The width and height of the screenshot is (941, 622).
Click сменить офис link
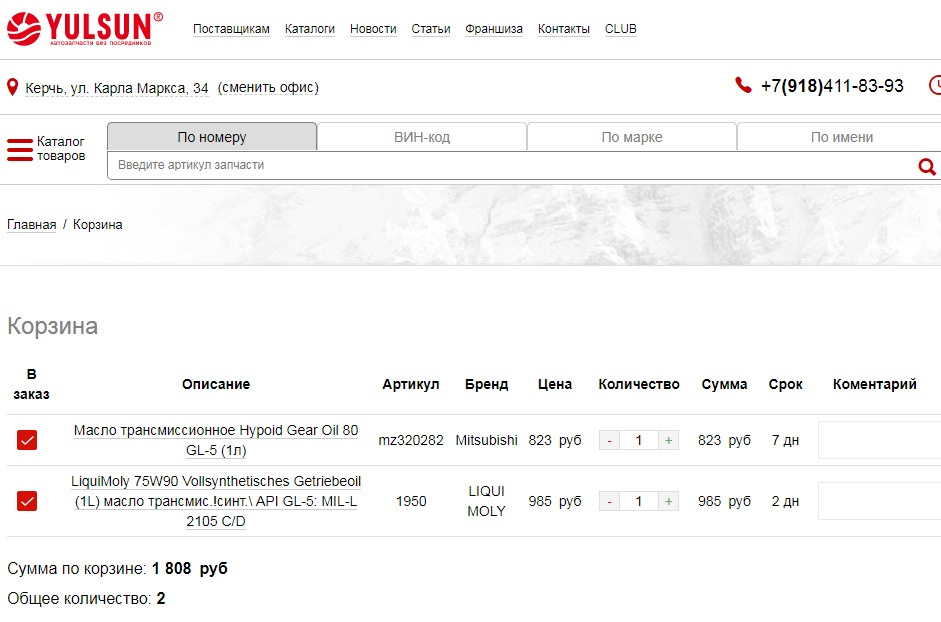click(268, 88)
